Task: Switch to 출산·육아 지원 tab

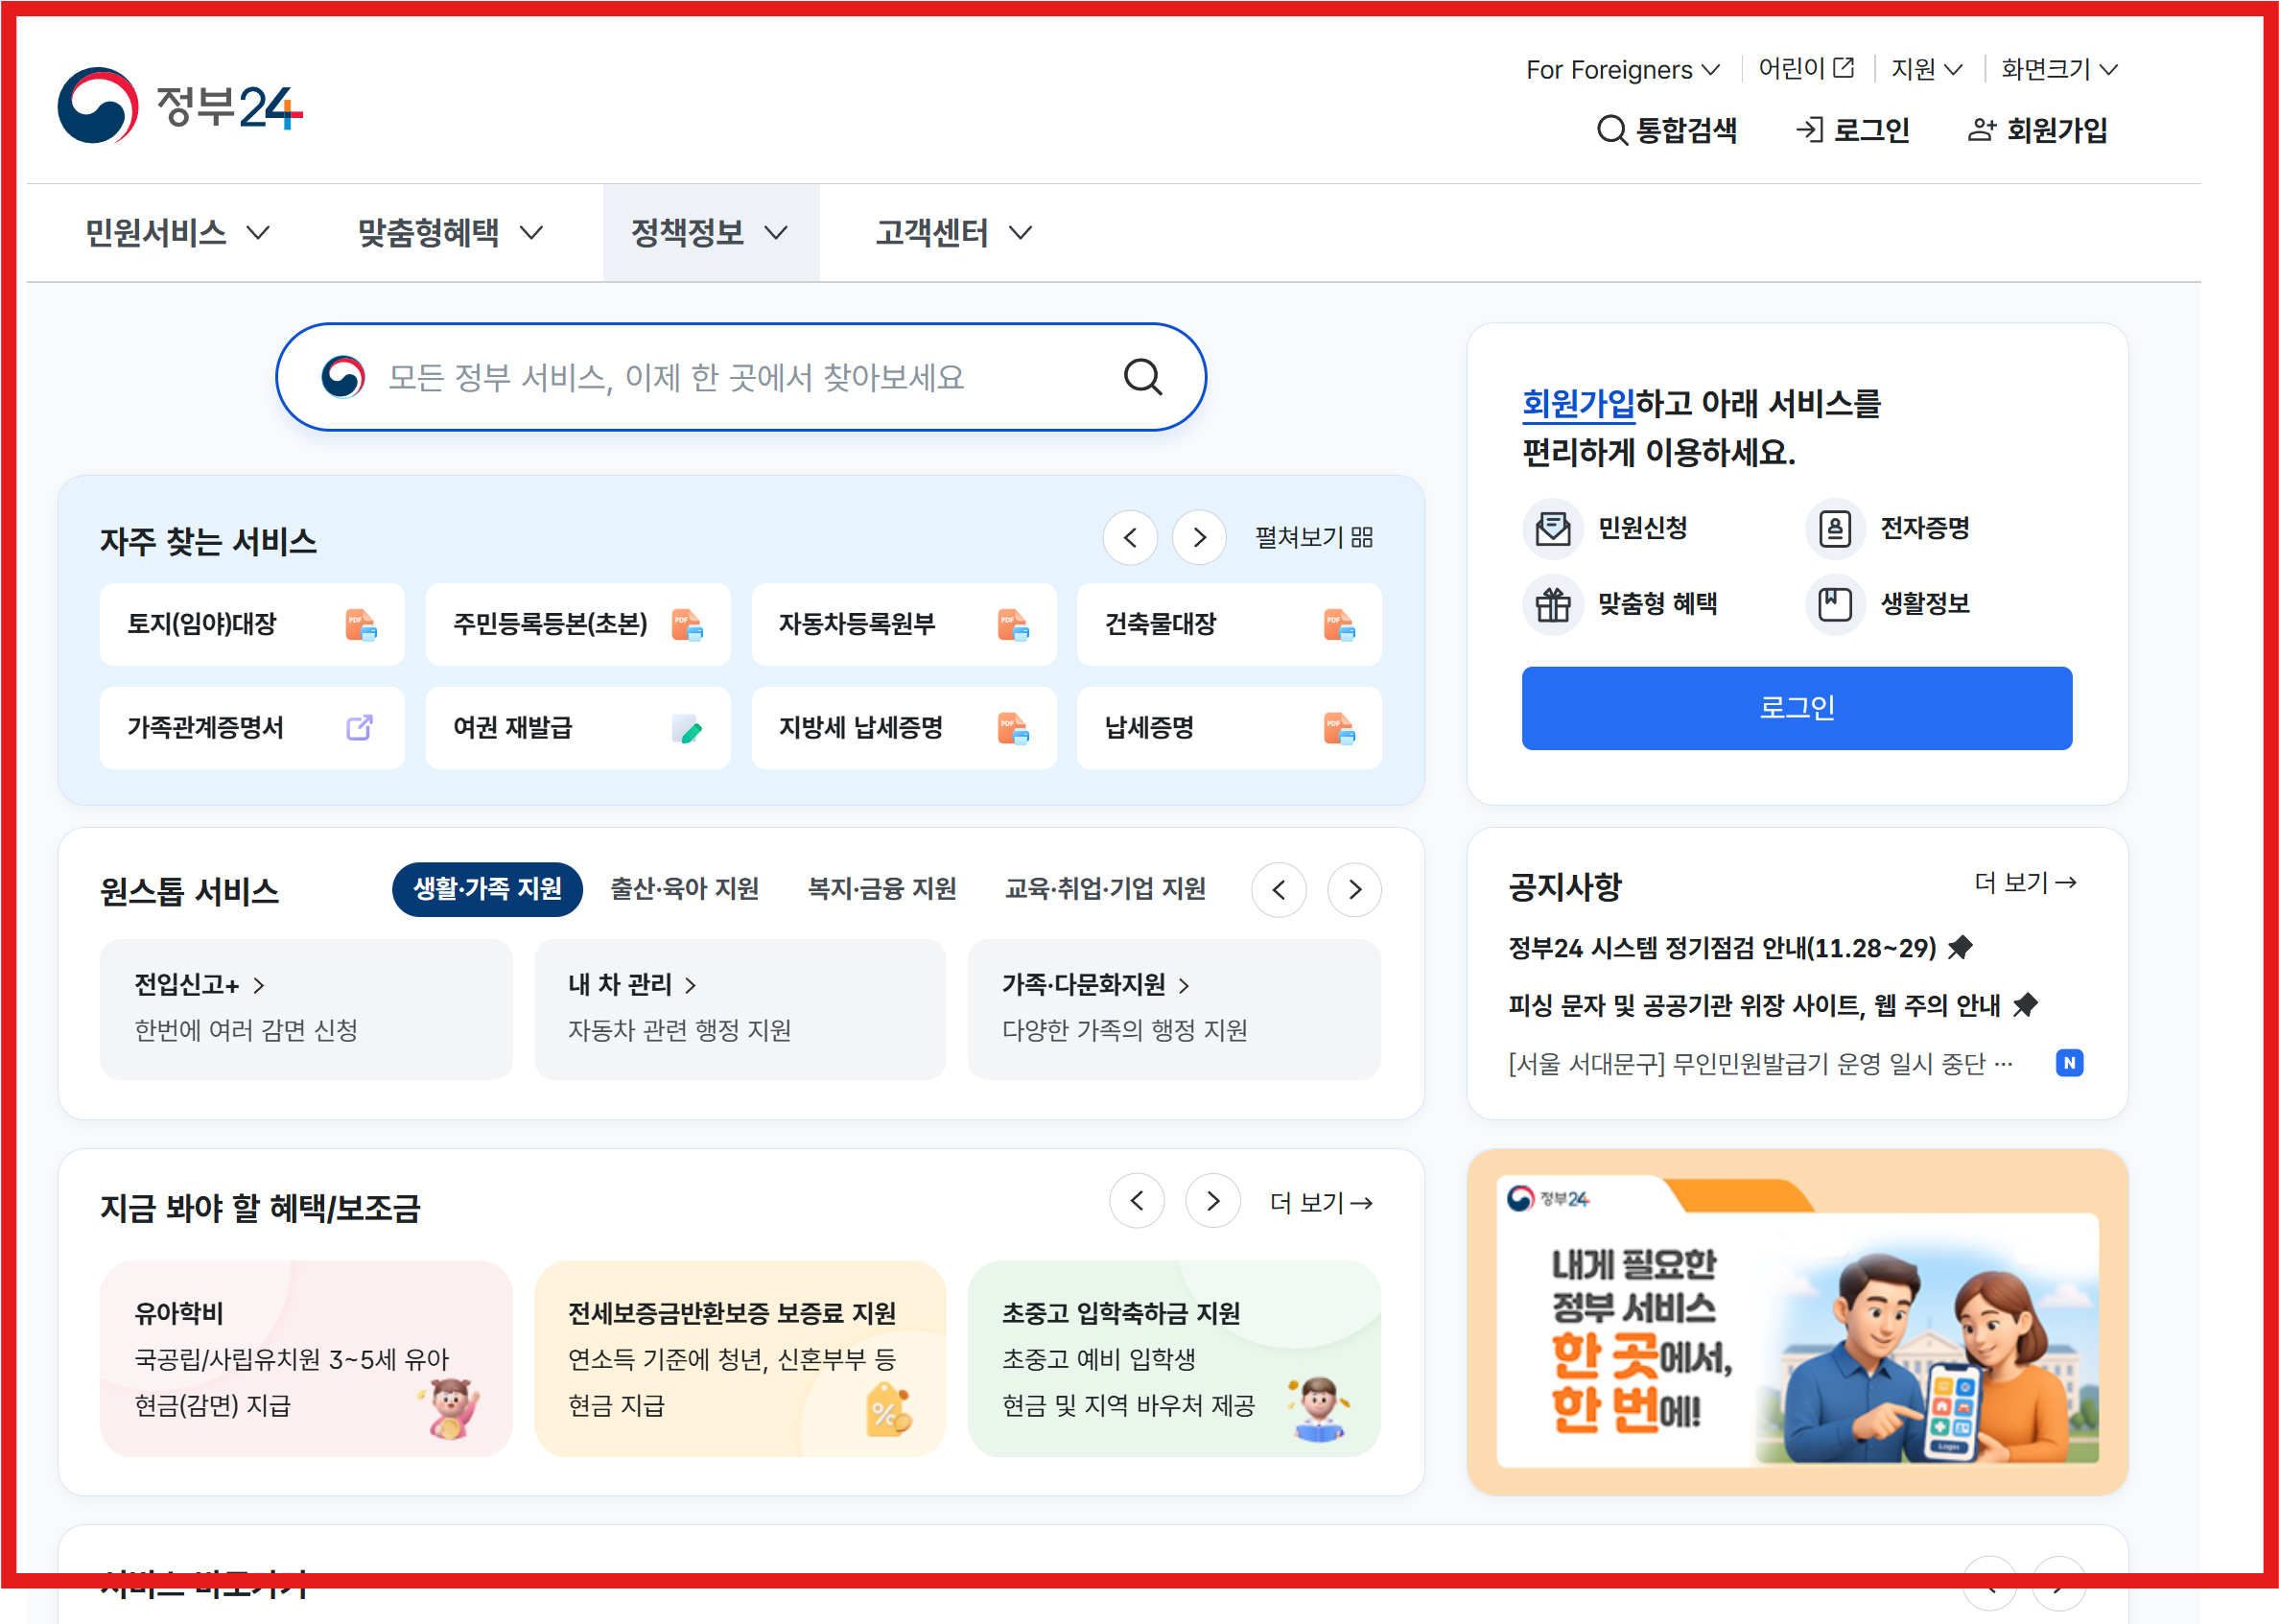Action: tap(684, 888)
